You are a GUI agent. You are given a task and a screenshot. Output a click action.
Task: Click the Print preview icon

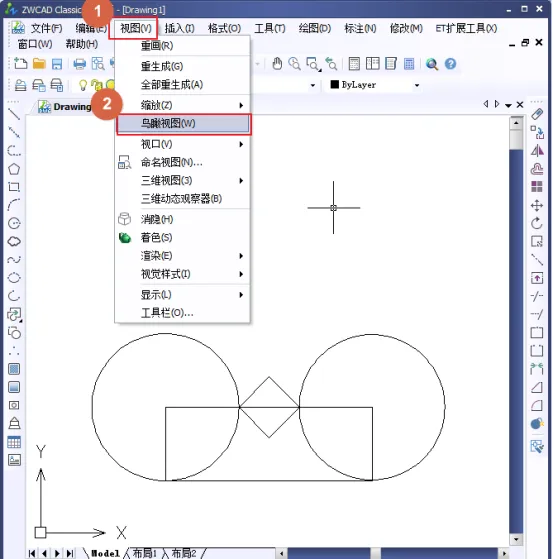[x=98, y=64]
